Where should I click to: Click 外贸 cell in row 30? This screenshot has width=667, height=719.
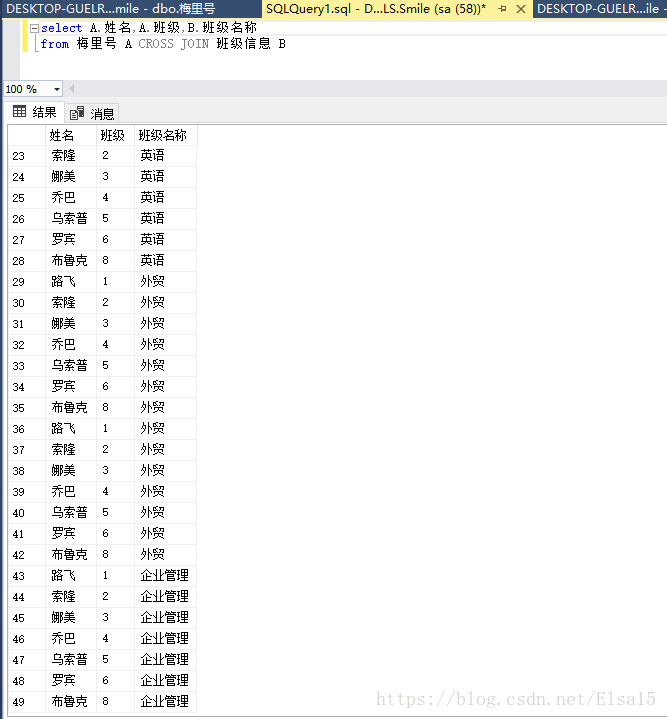165,303
